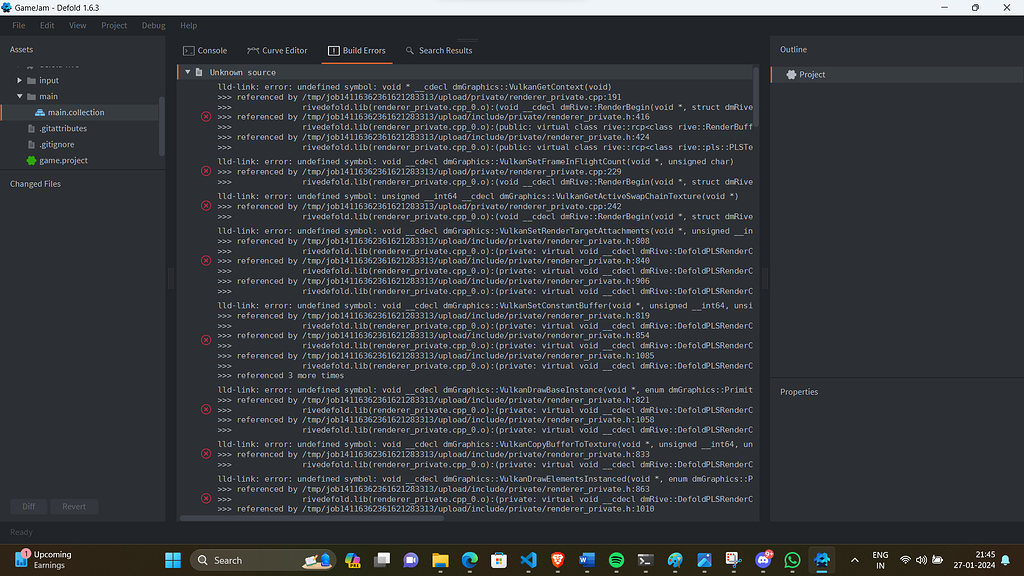Collapse the Unknown source error group
1024x576 pixels.
click(186, 72)
